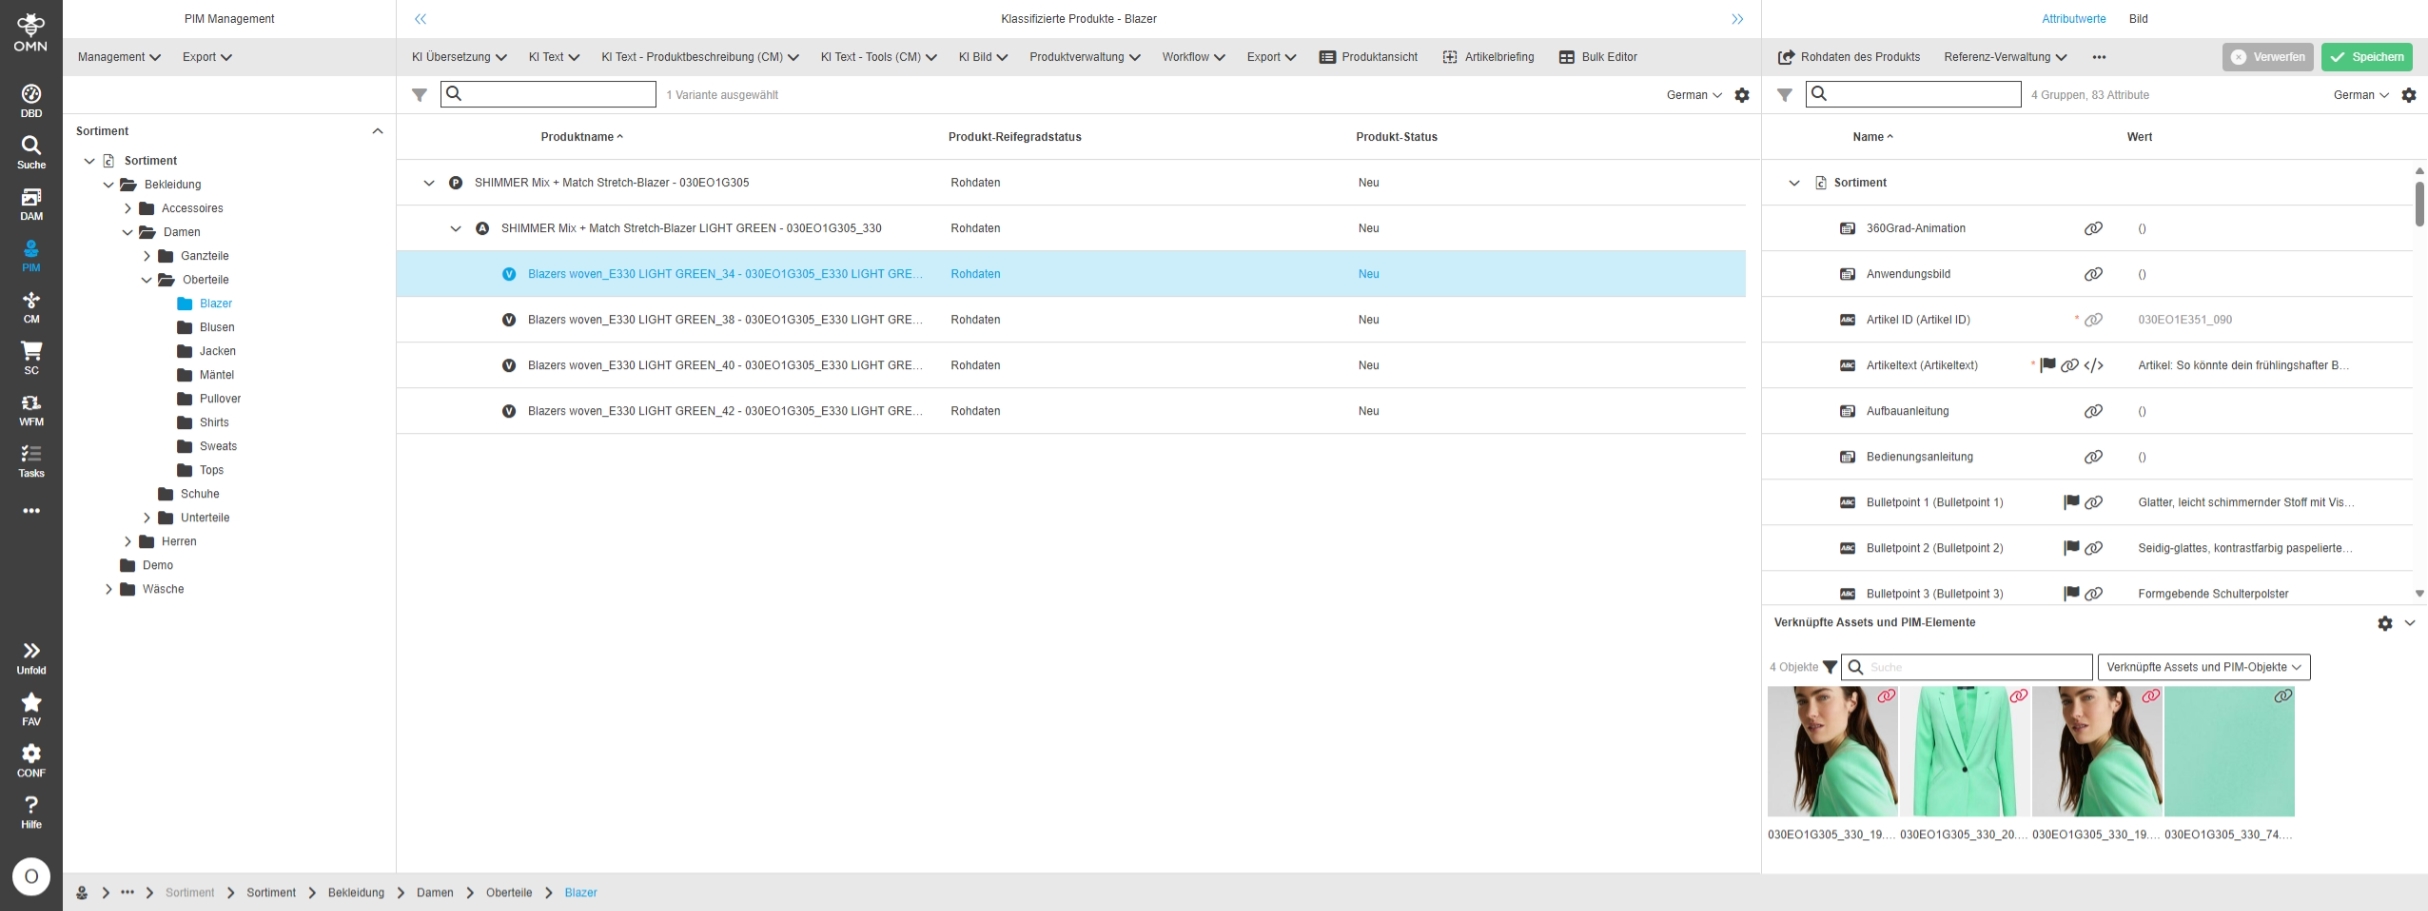Switch to the Bild tab
This screenshot has height=911, width=2428.
point(2138,19)
